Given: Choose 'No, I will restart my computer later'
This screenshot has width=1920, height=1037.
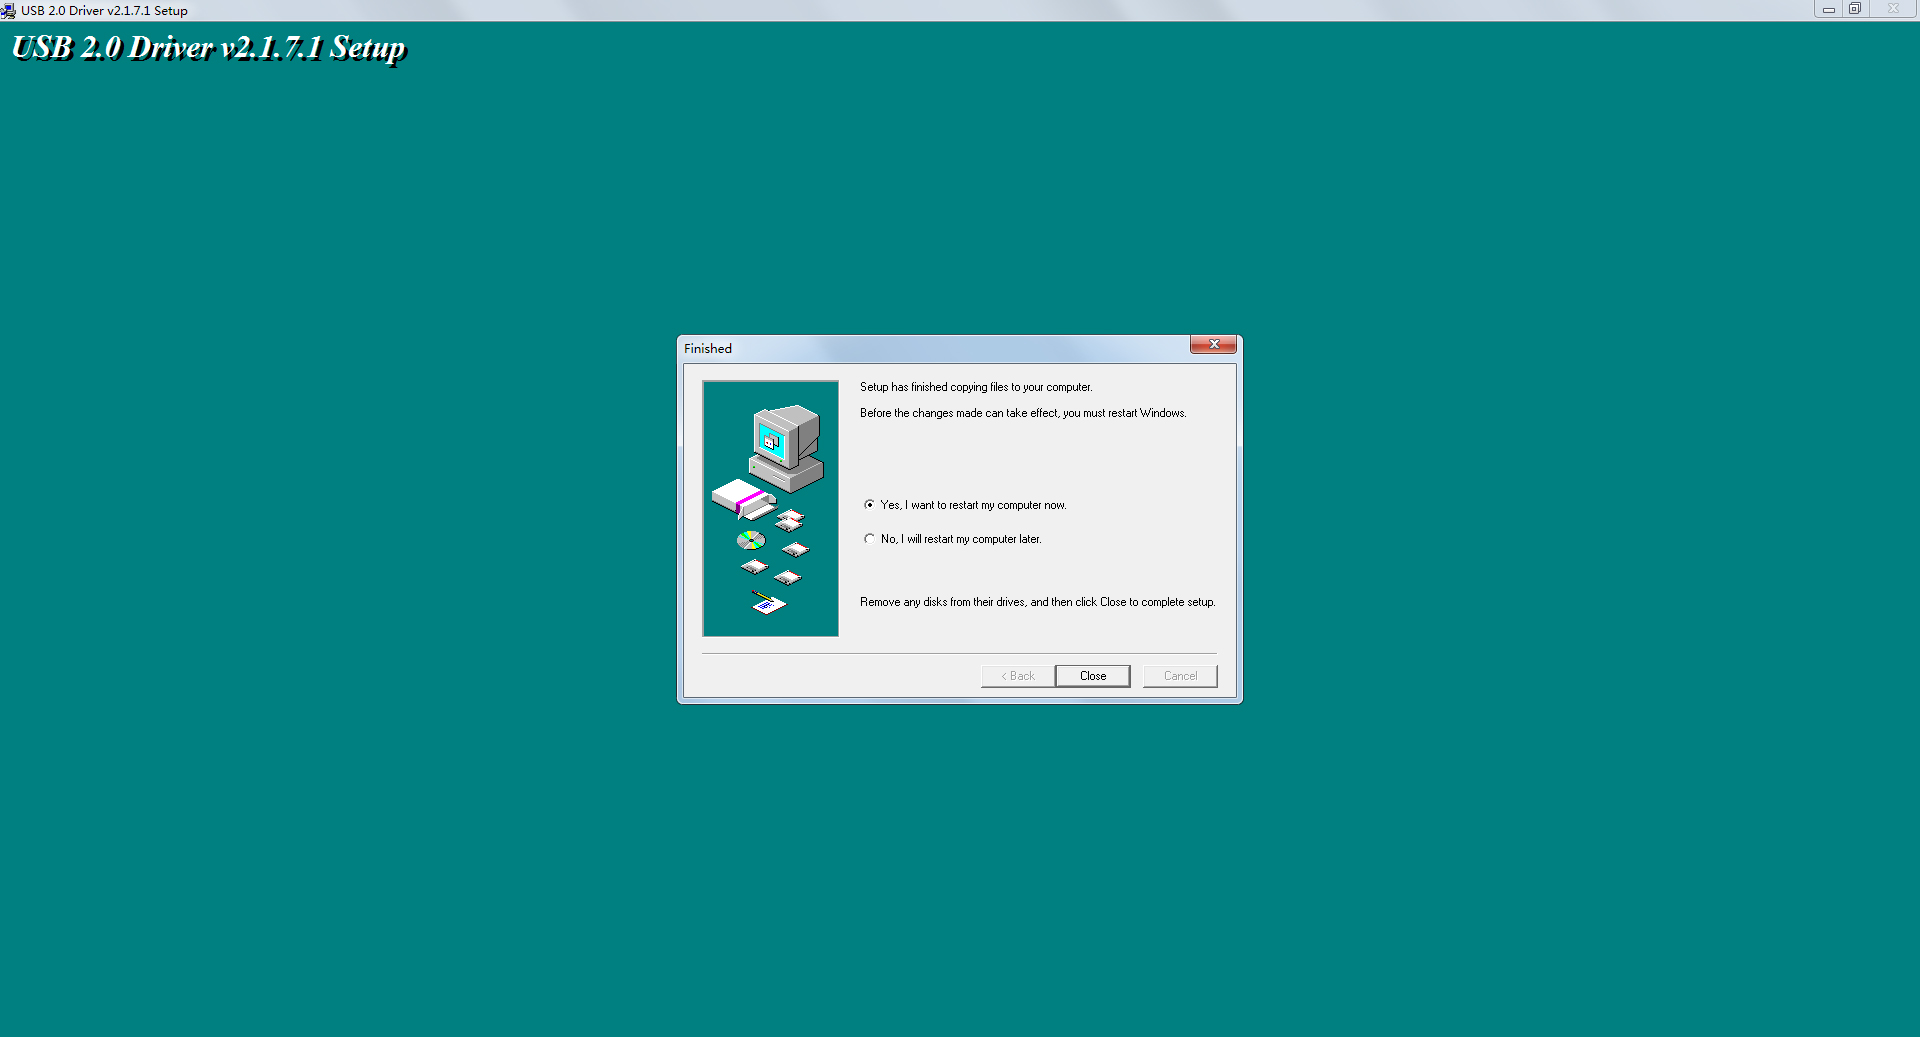Looking at the screenshot, I should click(870, 539).
